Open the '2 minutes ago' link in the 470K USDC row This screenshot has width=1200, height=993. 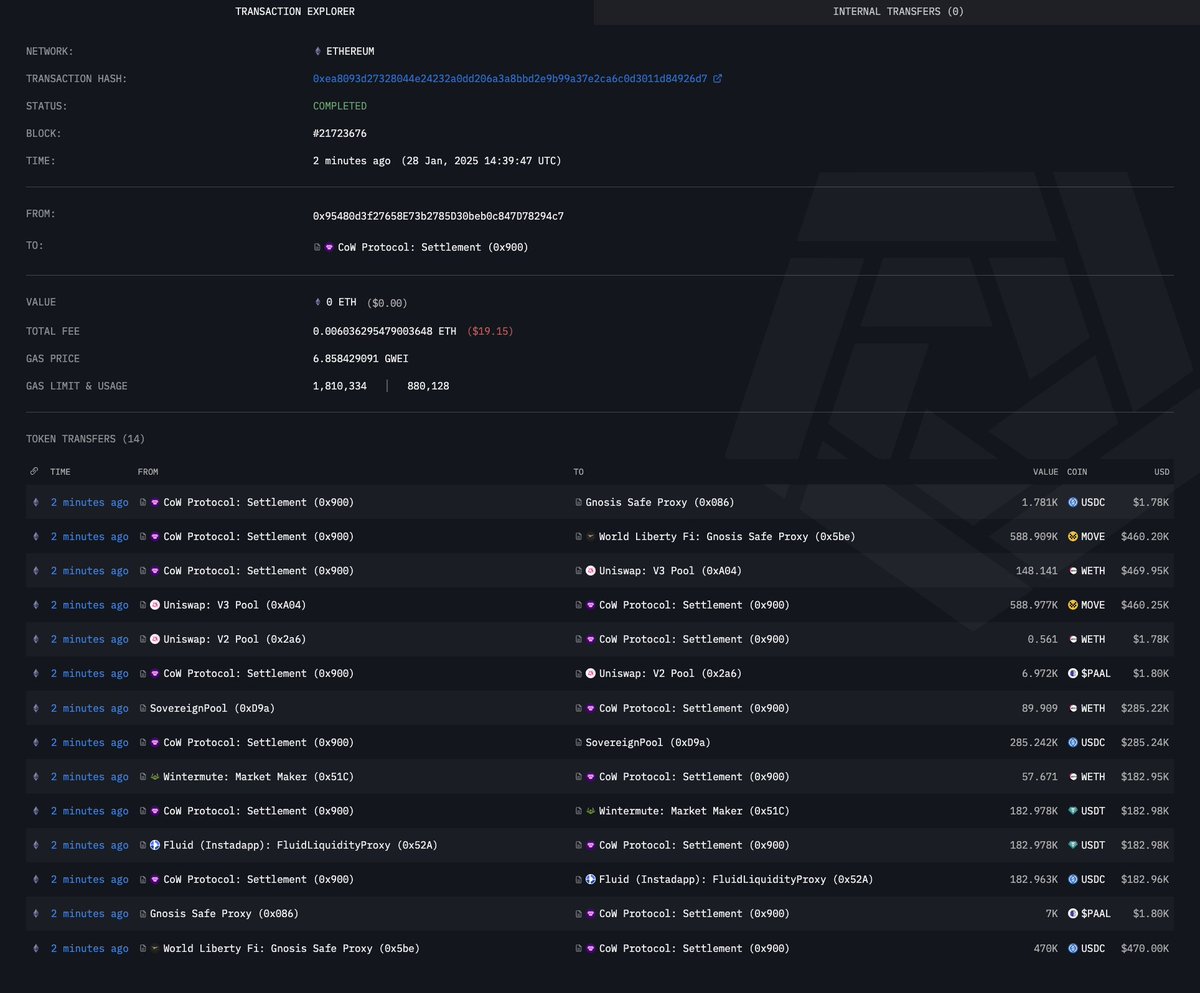coord(90,948)
